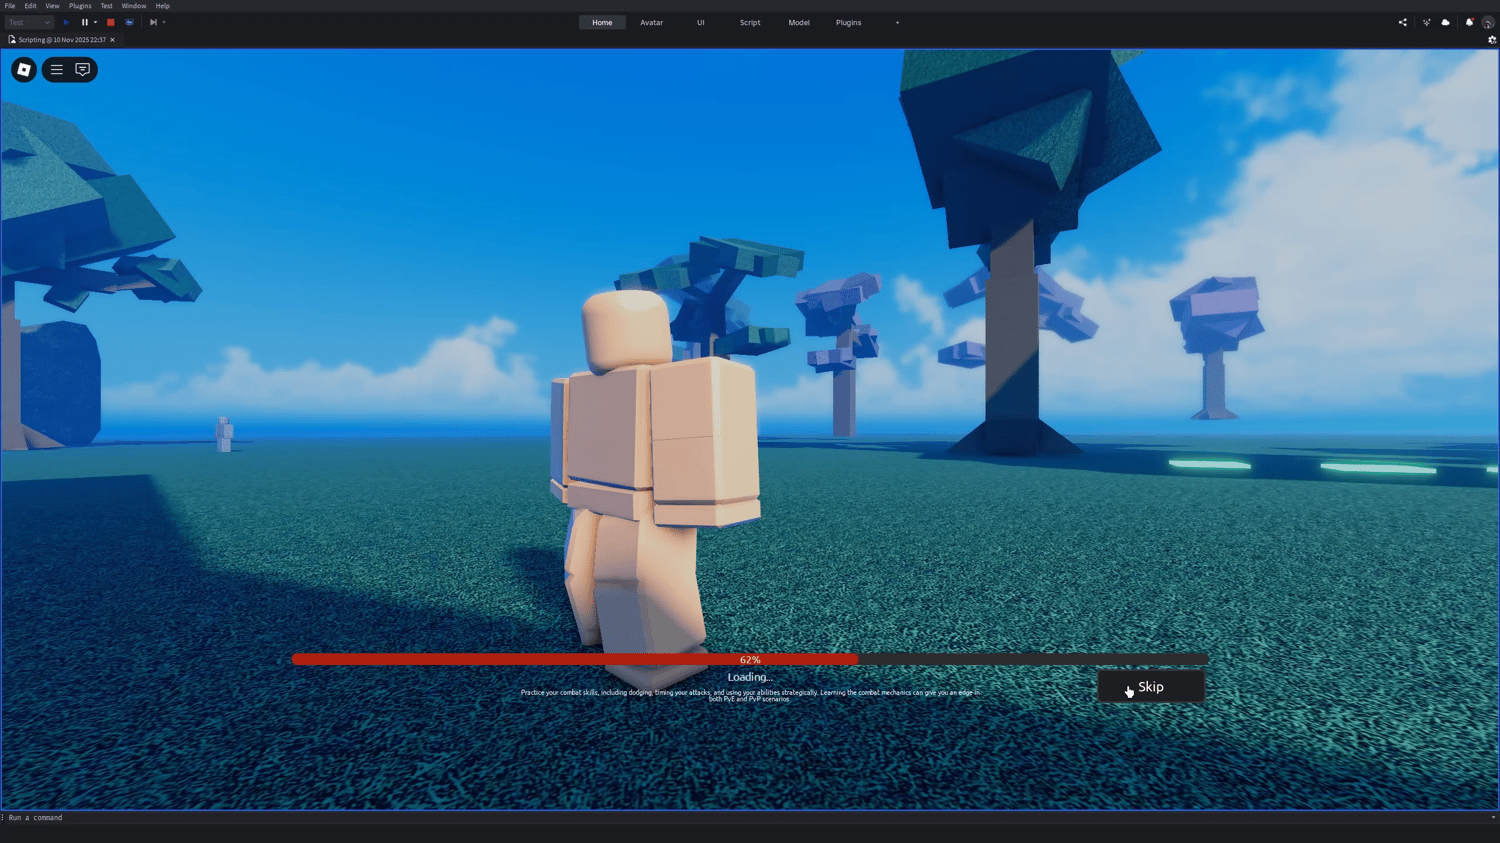
Task: Expand the command bar arrow at bottom right
Action: (x=1493, y=817)
